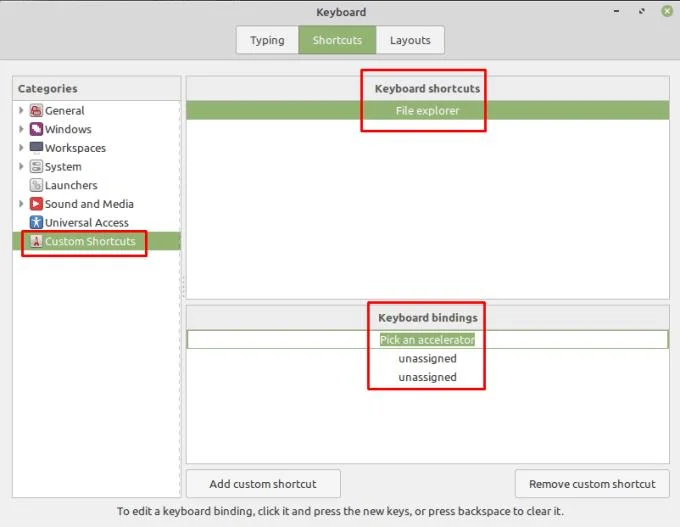Close the Keyboard window
The width and height of the screenshot is (680, 527).
(667, 11)
